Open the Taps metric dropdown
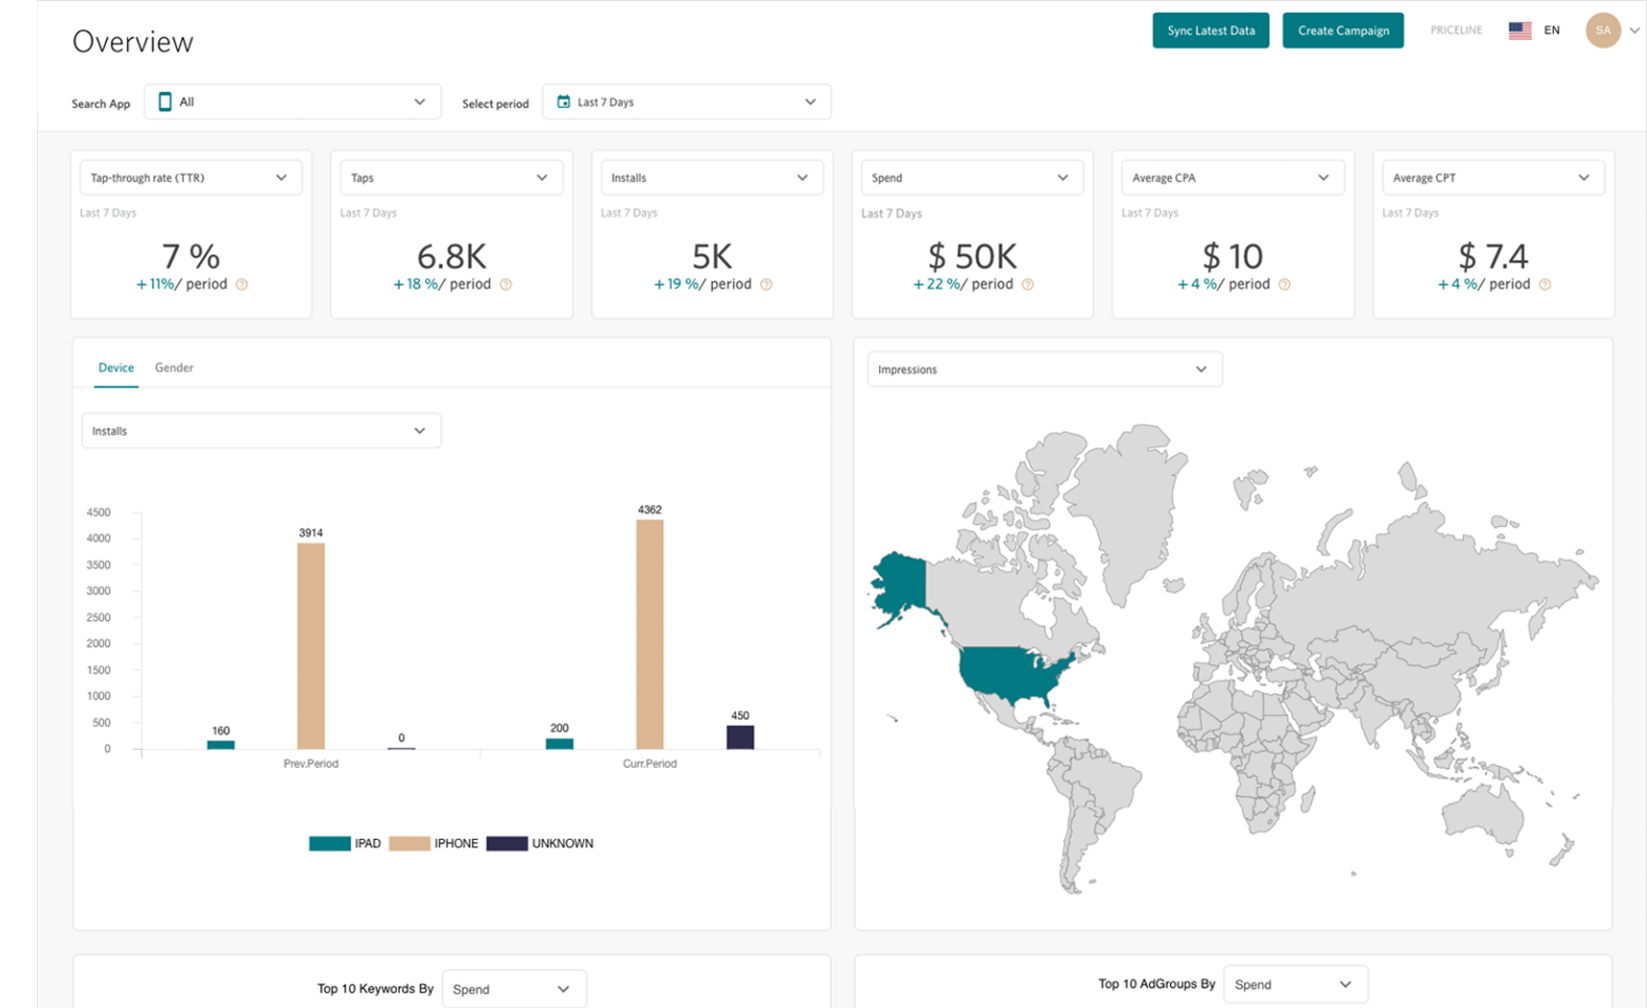 pyautogui.click(x=451, y=178)
